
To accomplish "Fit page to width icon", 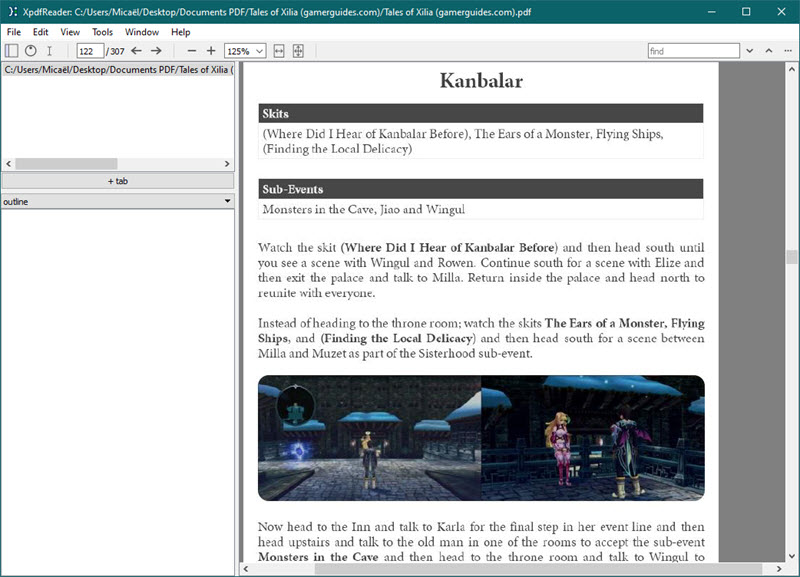I will point(279,50).
